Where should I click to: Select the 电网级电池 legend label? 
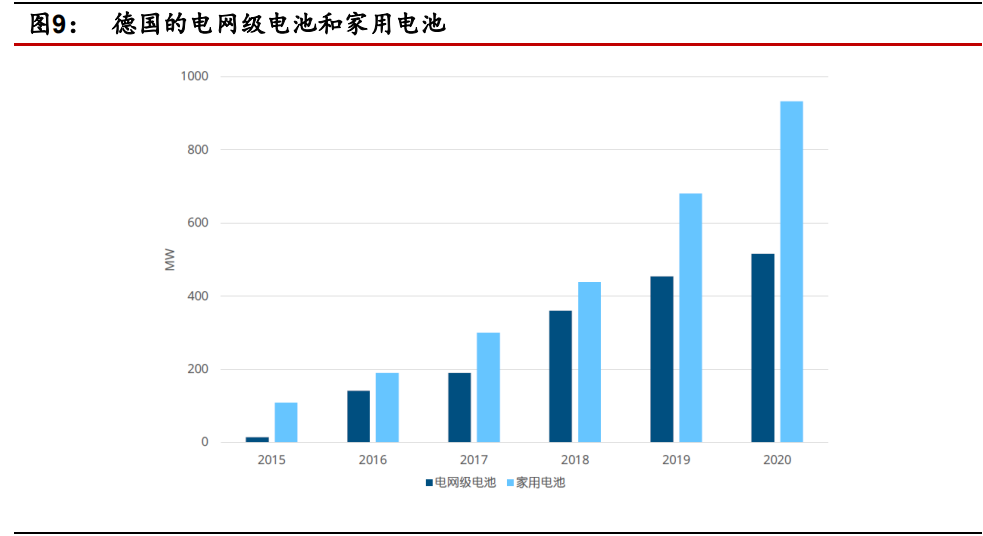465,483
